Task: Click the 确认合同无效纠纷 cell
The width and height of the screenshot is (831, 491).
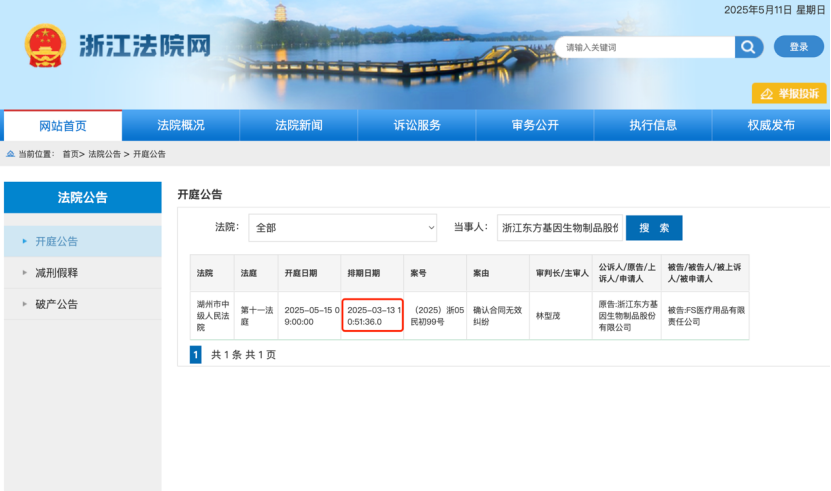Action: [x=498, y=315]
